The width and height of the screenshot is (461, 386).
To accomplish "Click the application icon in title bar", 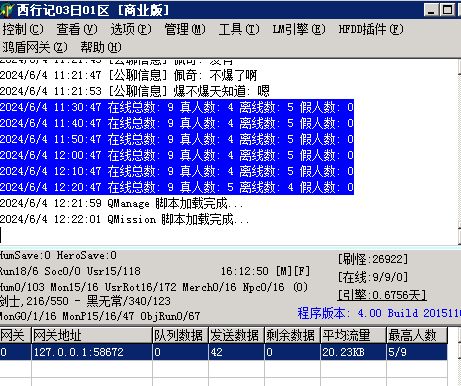I will 7,10.
